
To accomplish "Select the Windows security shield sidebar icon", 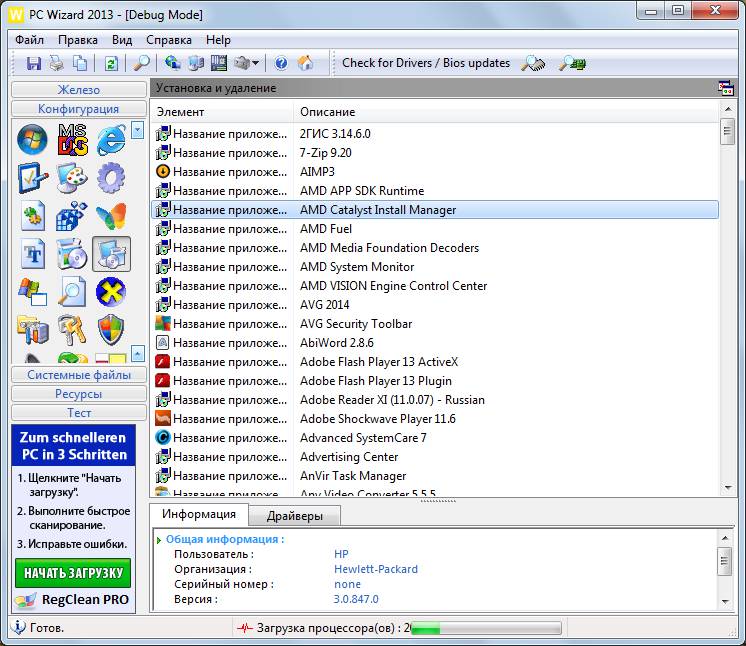I will point(111,329).
